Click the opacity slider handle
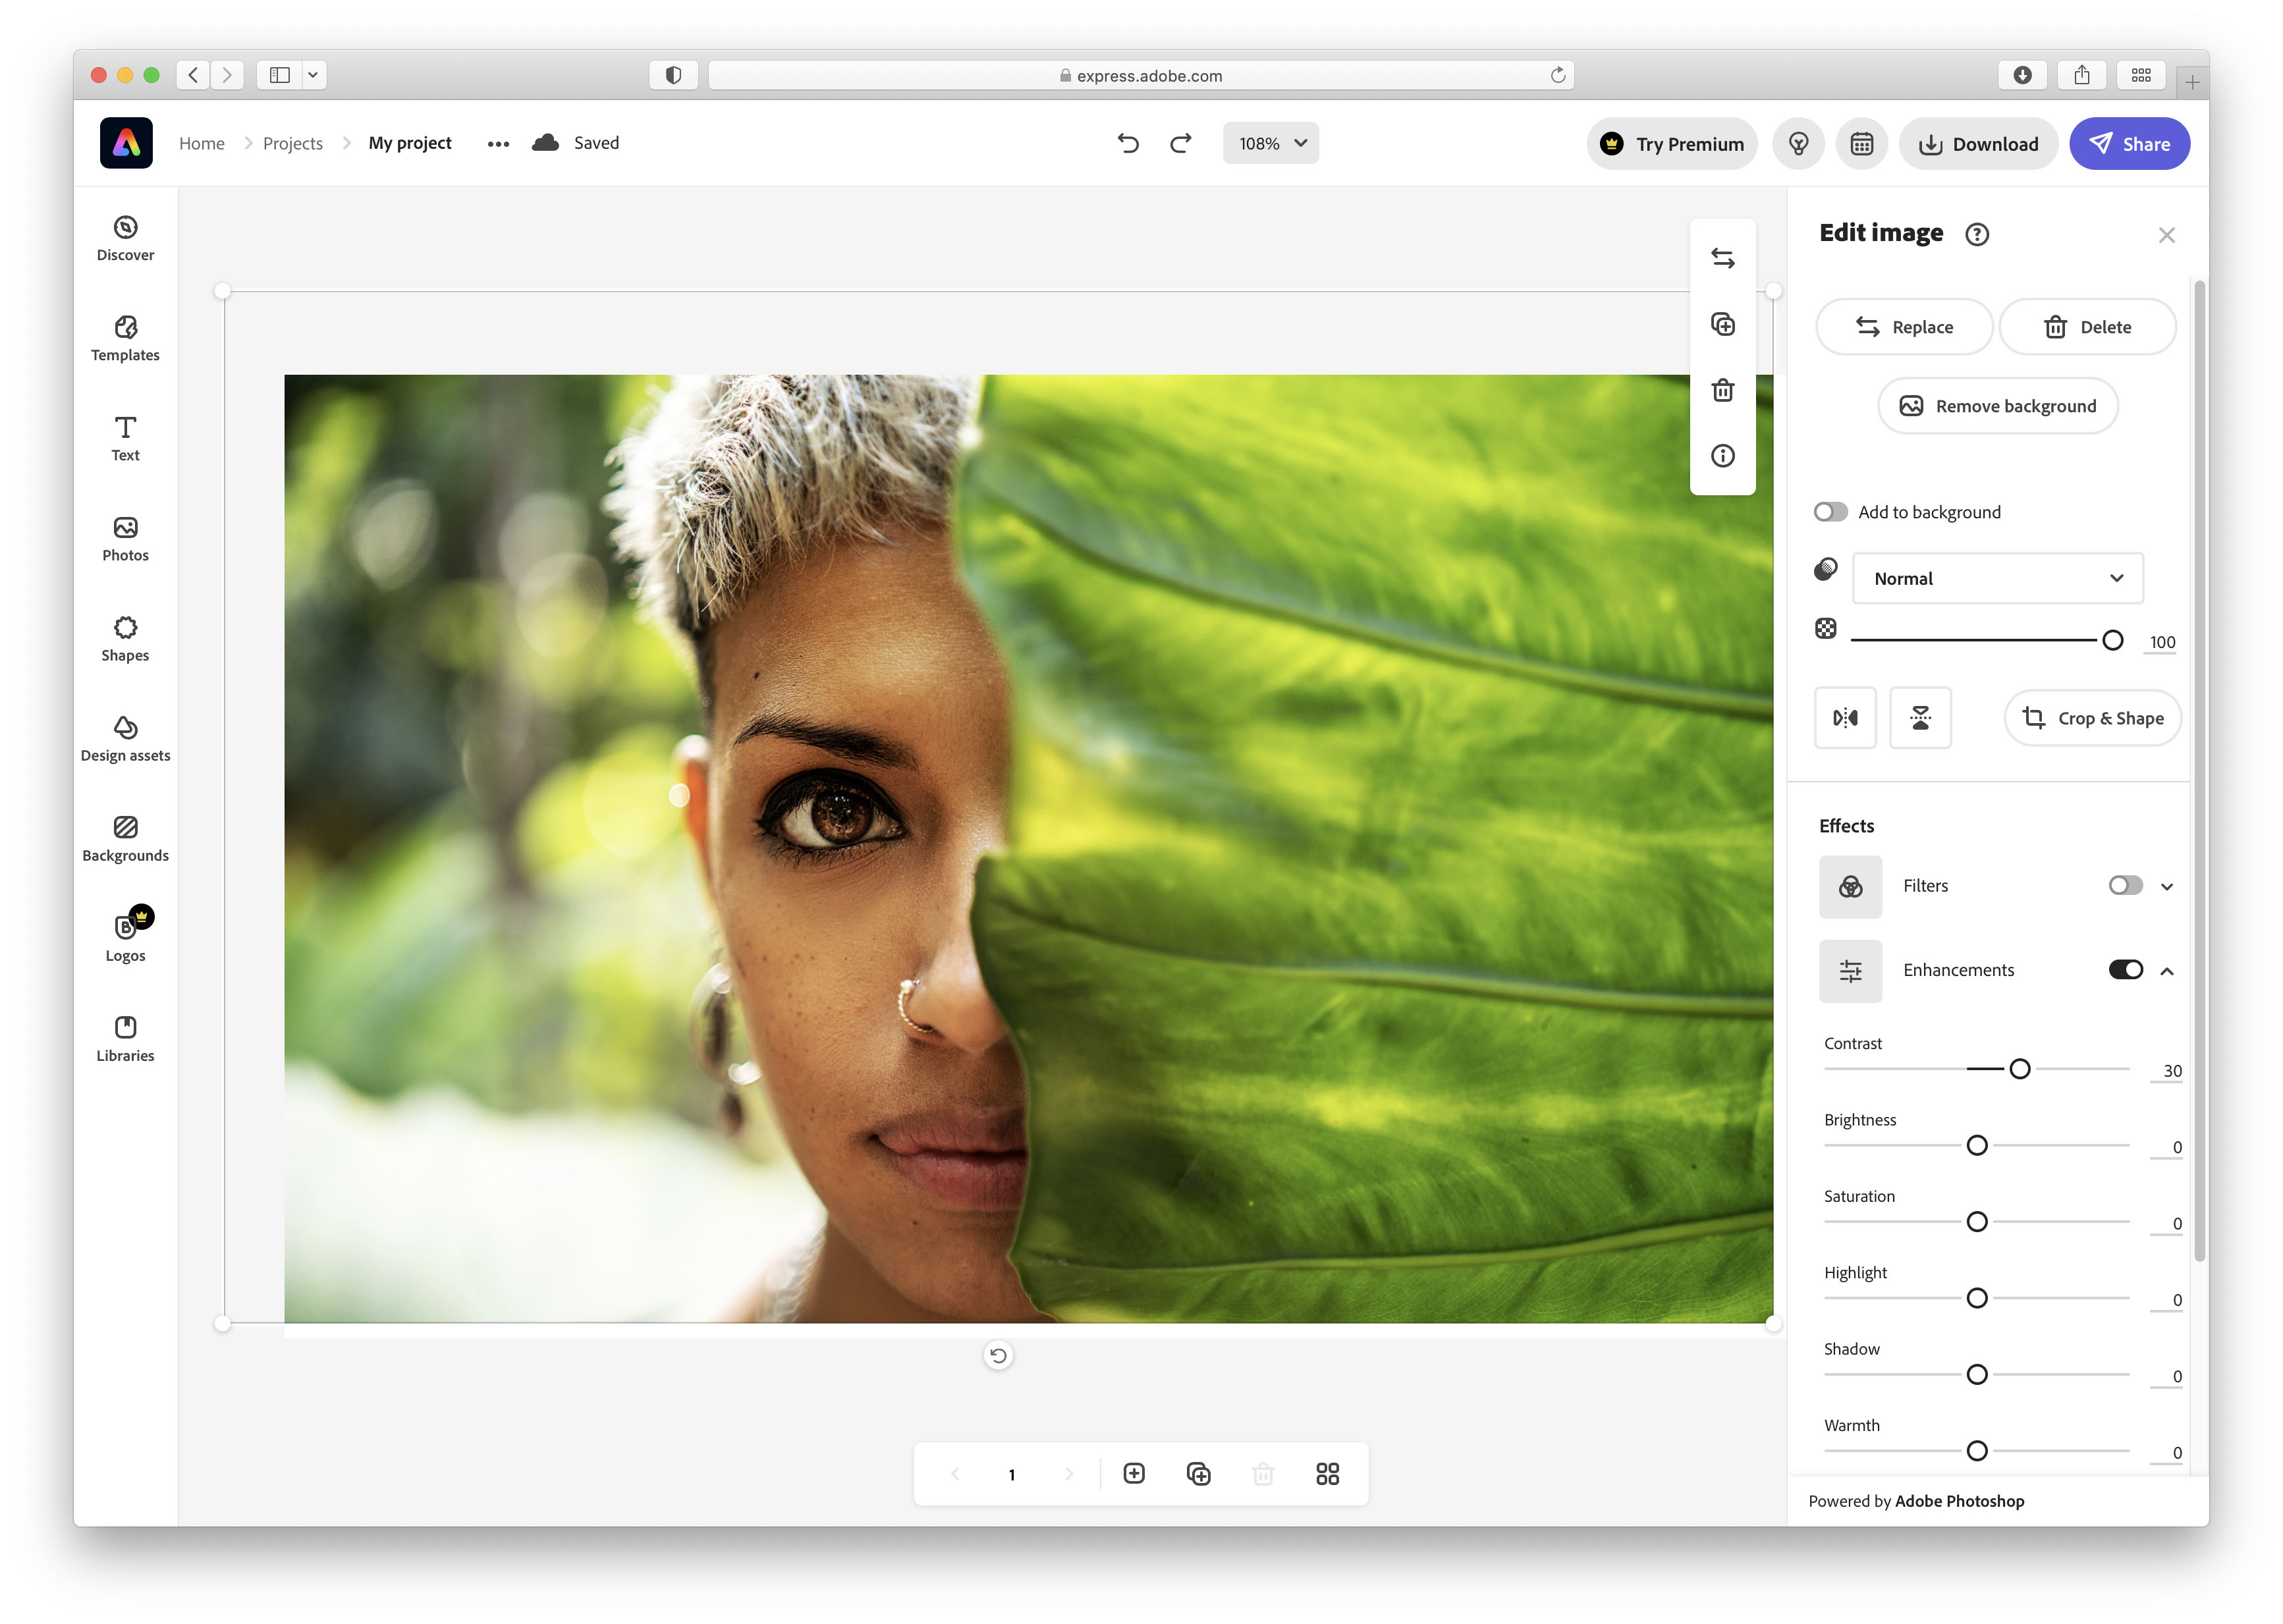2283x1624 pixels. tap(2112, 640)
